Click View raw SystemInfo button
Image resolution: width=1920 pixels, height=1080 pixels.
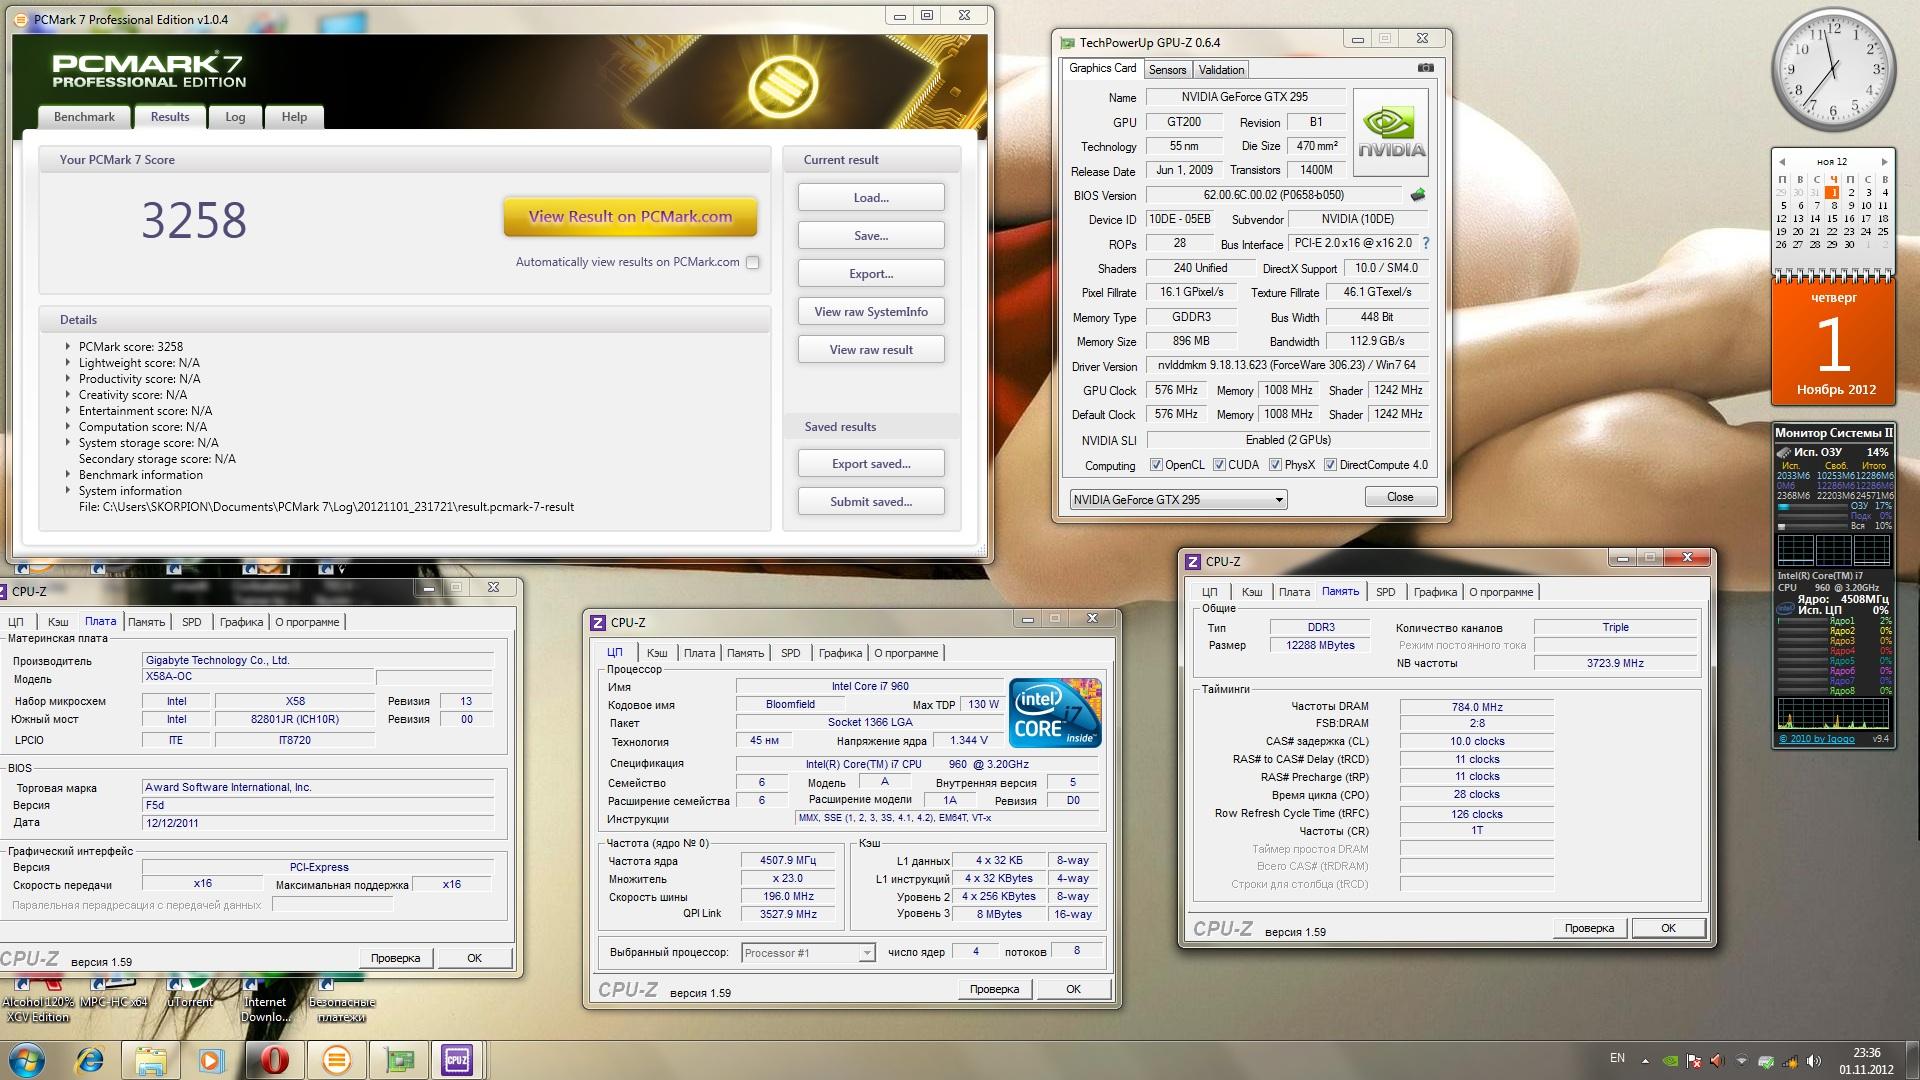coord(871,311)
